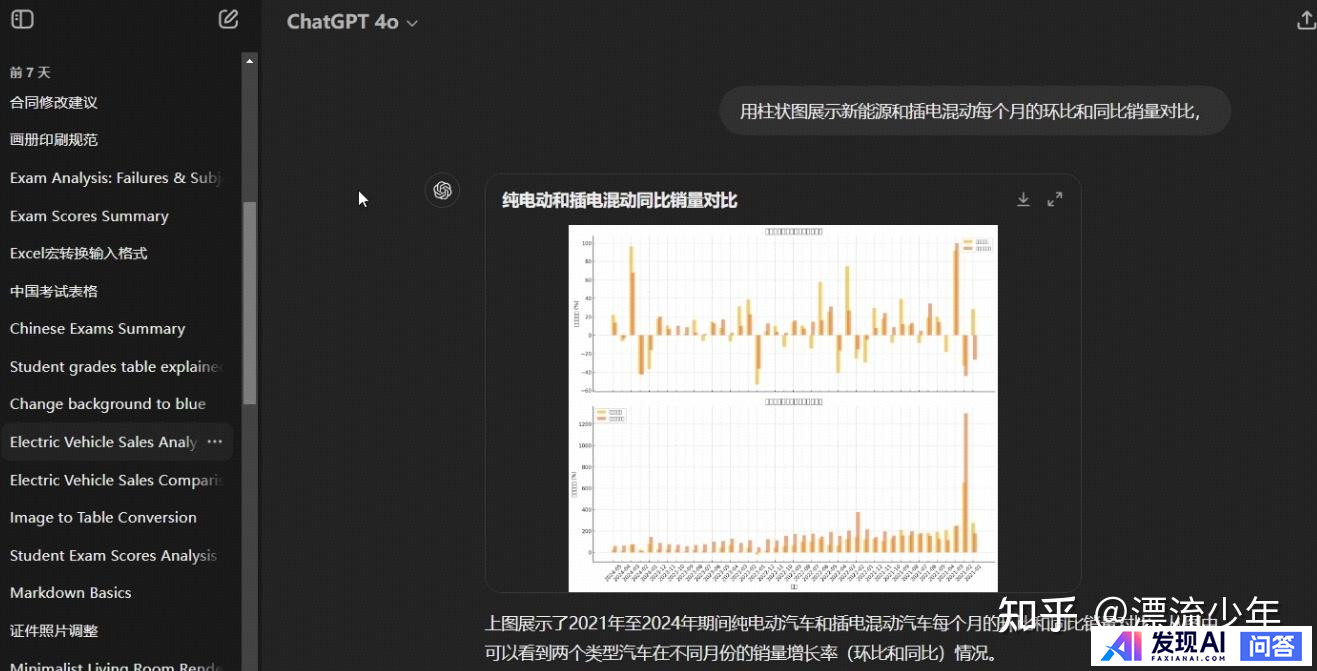
Task: Download the chart image
Action: [x=1023, y=200]
